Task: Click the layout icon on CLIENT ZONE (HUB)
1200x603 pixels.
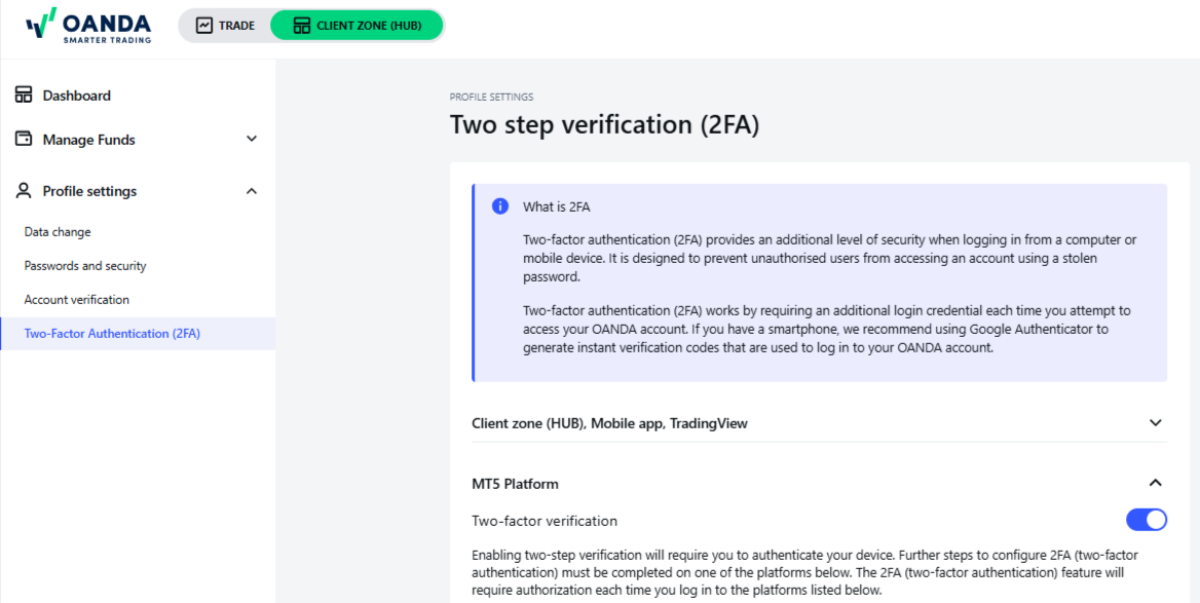Action: point(301,26)
